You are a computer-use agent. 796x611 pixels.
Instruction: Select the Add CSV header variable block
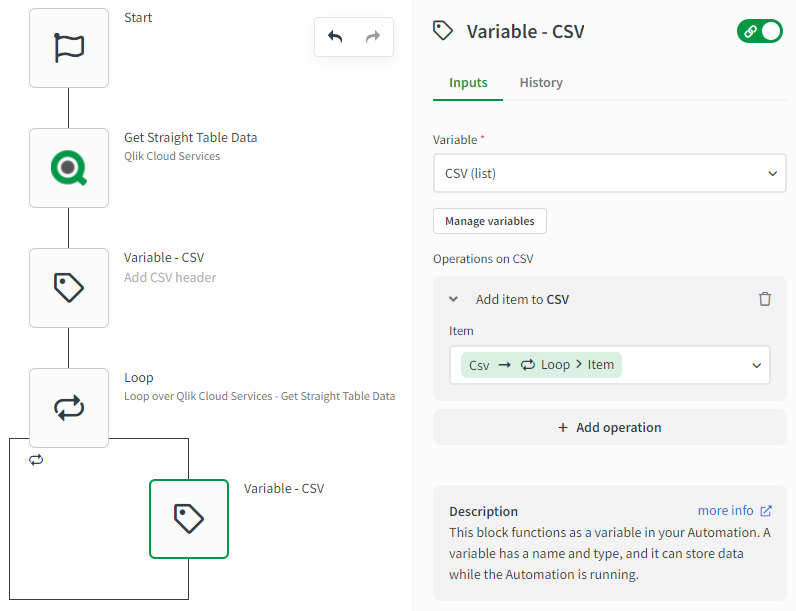[x=69, y=288]
